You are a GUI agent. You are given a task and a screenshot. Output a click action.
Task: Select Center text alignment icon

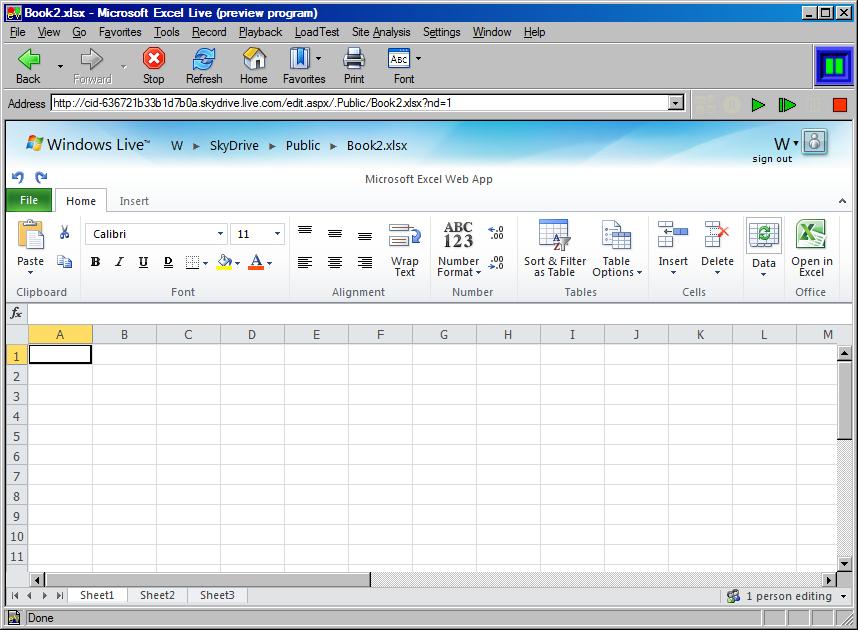(335, 263)
